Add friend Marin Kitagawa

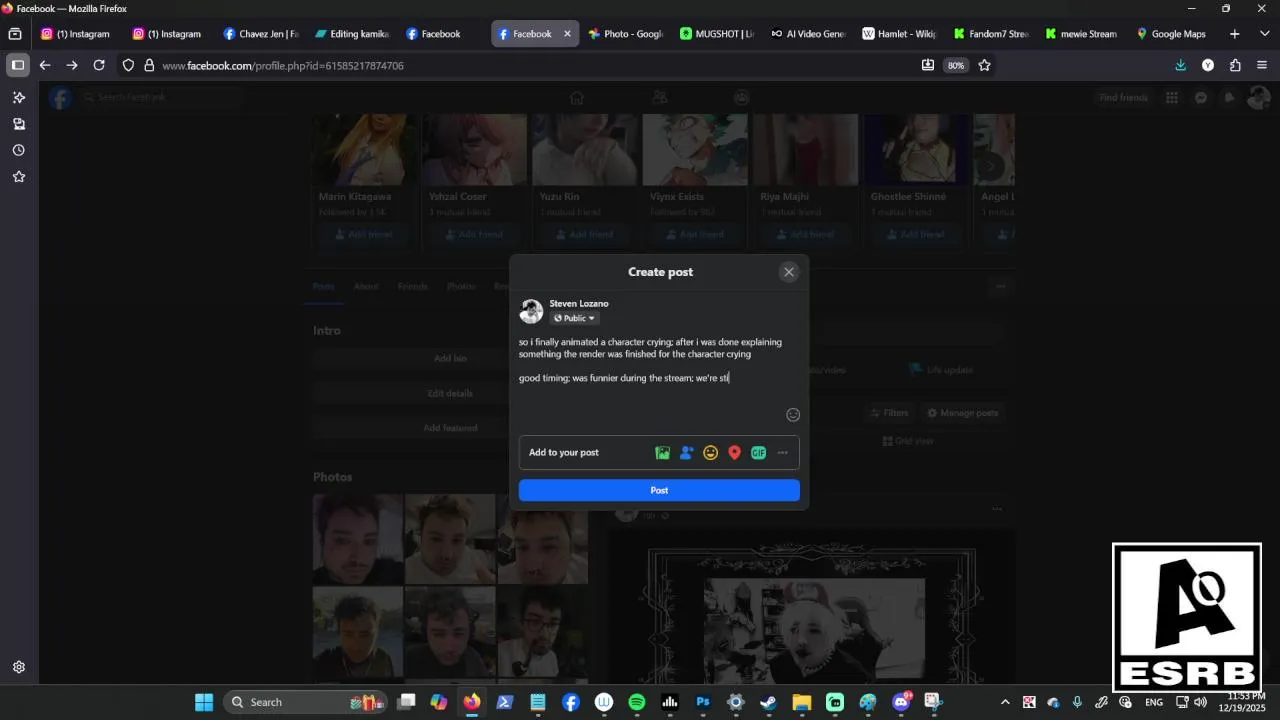click(365, 234)
